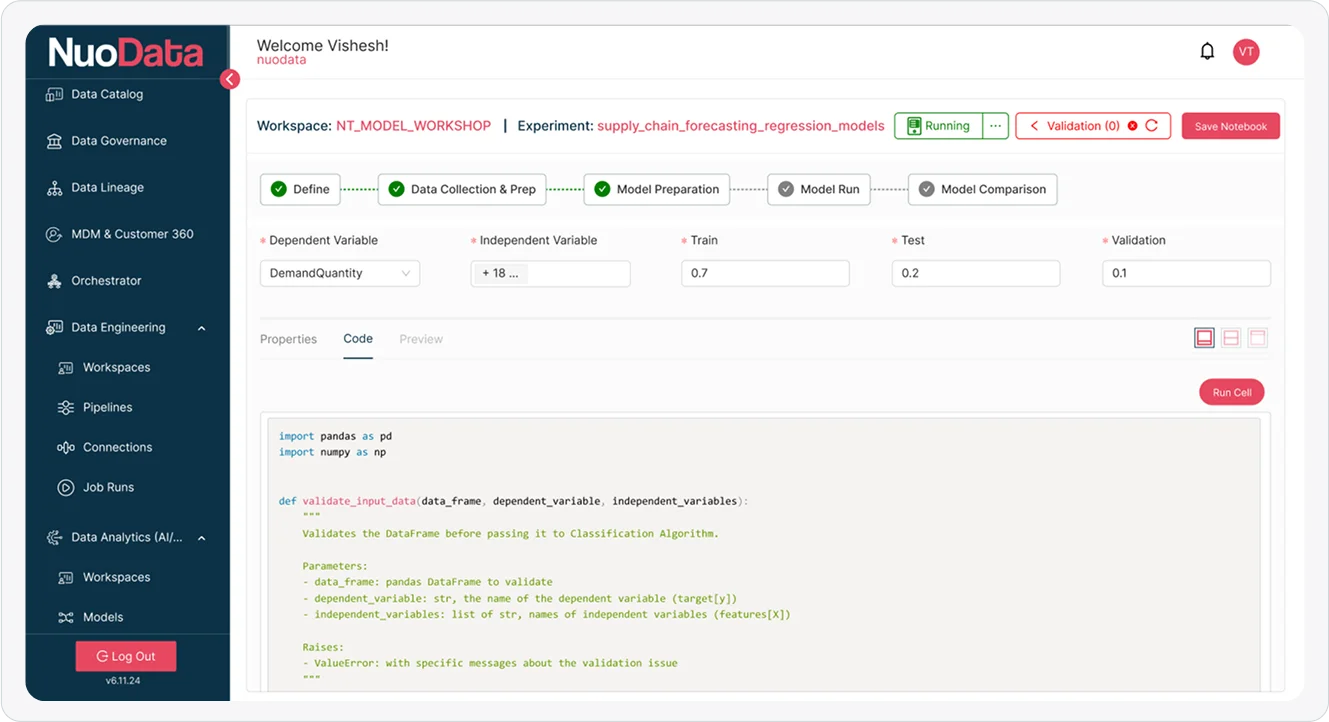Click the Data Analytics (AI/...) icon
This screenshot has height=722, width=1329.
54,538
